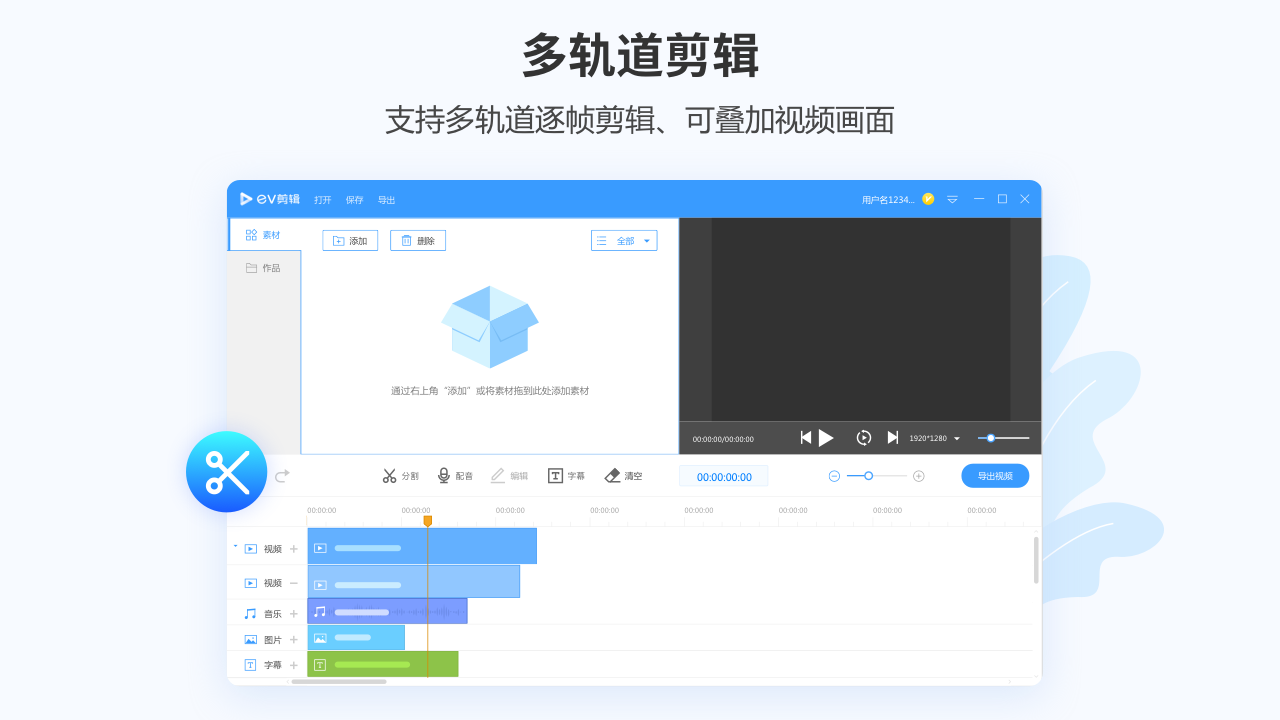
Task: Switch to the 作品 tab
Action: point(264,268)
